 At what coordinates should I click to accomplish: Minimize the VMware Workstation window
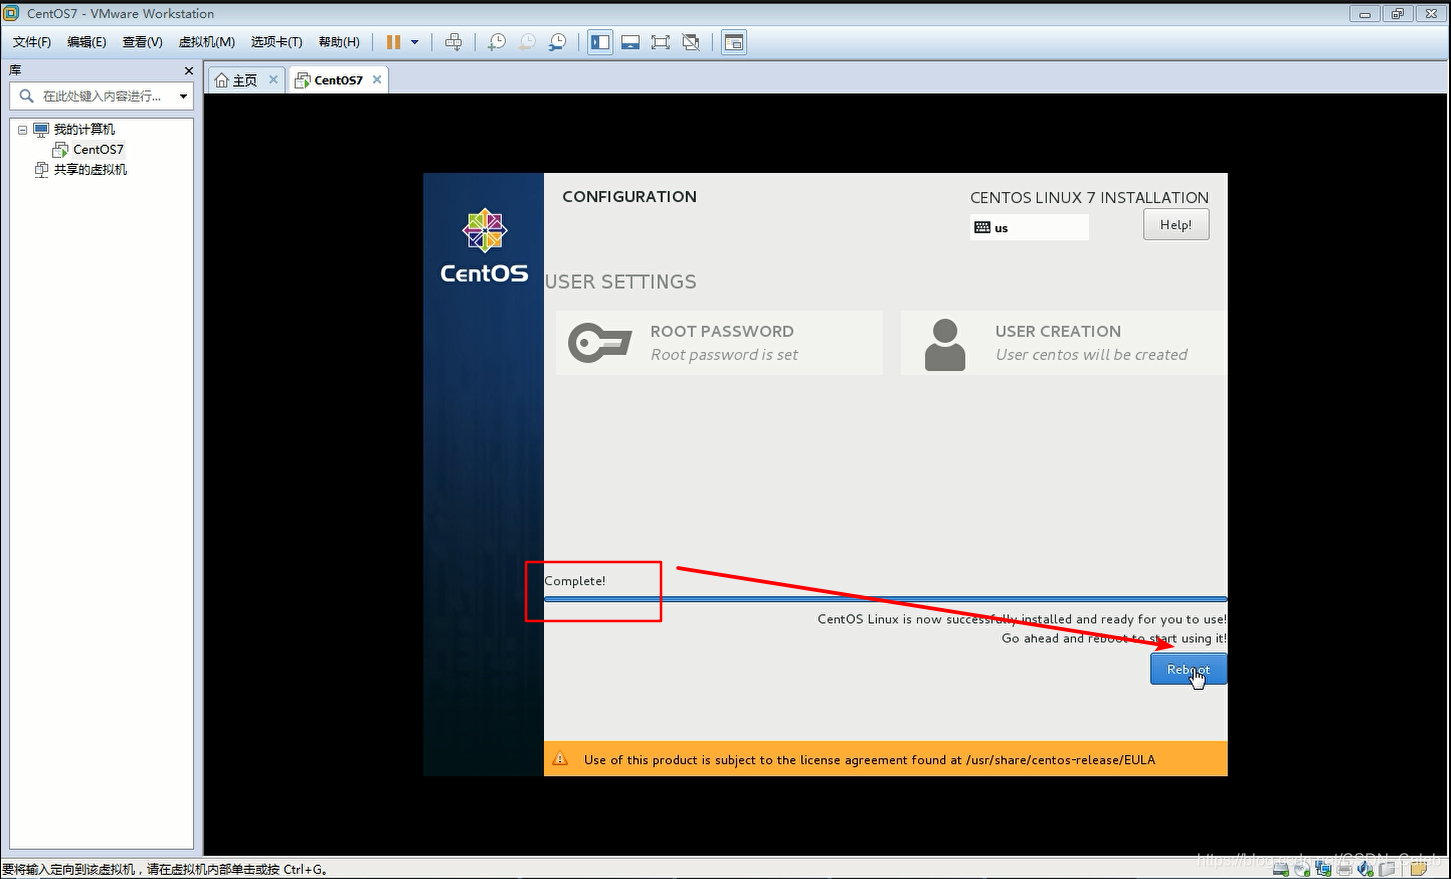(1364, 13)
